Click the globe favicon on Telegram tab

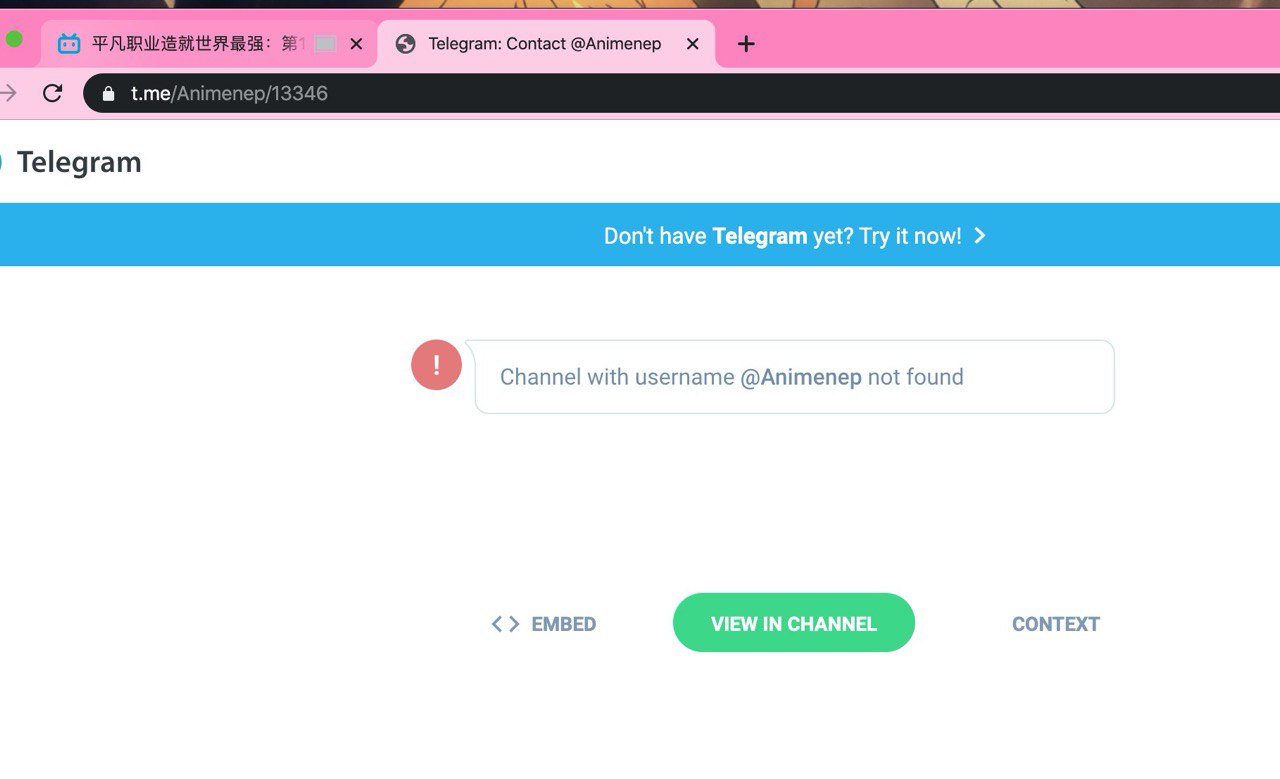click(405, 44)
